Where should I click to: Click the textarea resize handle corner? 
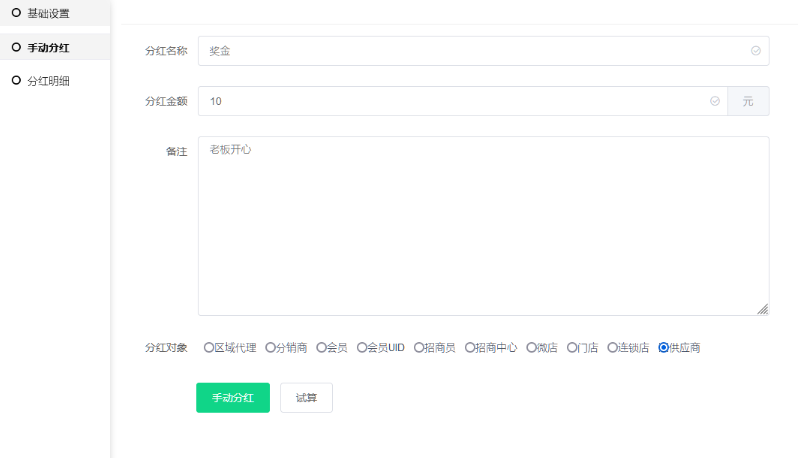(762, 309)
